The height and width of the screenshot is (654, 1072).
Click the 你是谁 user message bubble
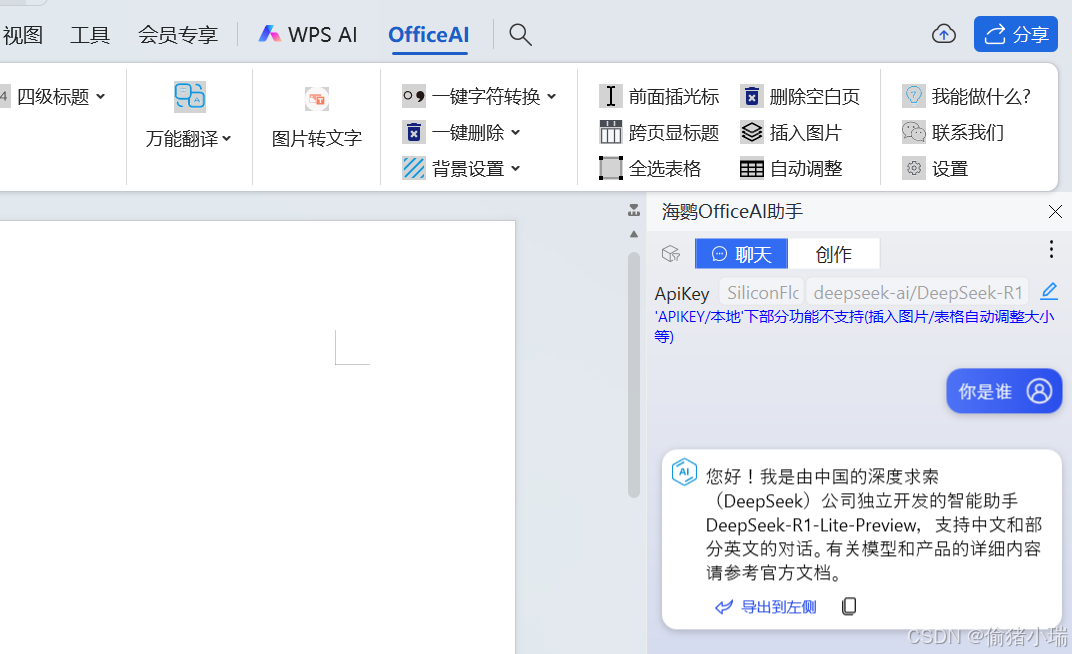[x=1004, y=391]
